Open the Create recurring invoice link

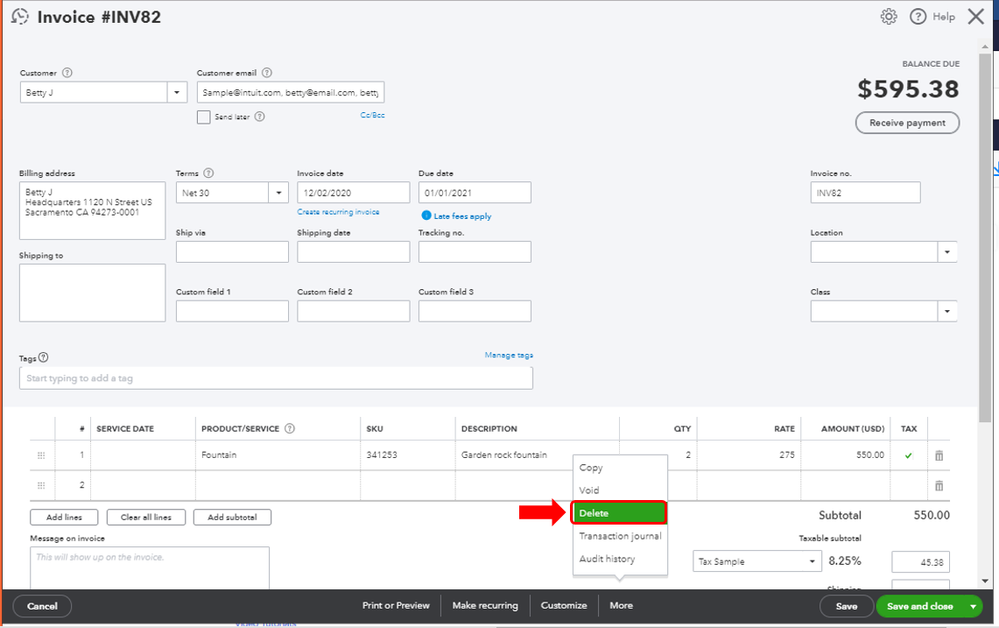tap(338, 212)
